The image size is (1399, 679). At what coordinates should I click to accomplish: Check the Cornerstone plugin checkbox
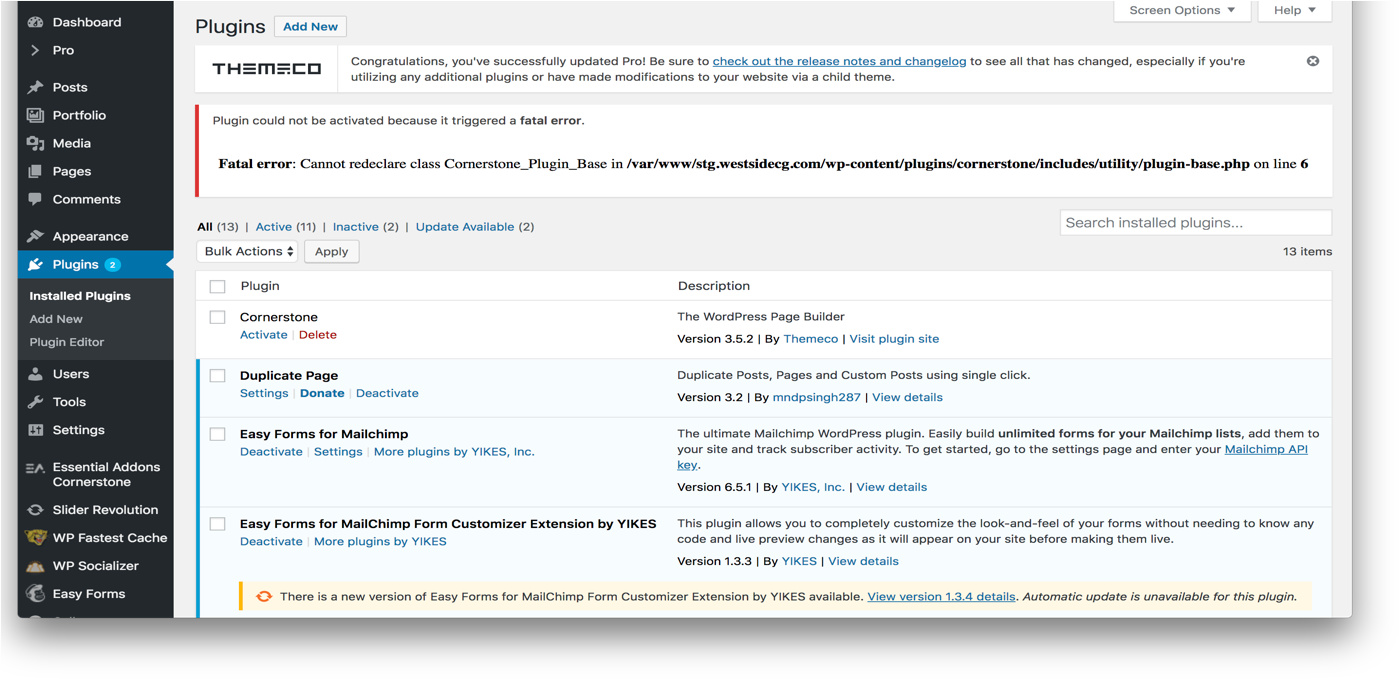[217, 317]
